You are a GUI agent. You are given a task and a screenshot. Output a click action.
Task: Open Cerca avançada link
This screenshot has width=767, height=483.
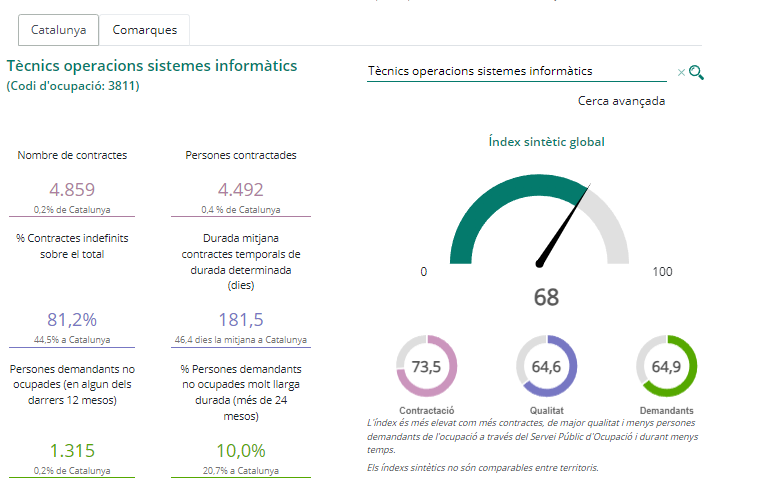click(x=621, y=101)
